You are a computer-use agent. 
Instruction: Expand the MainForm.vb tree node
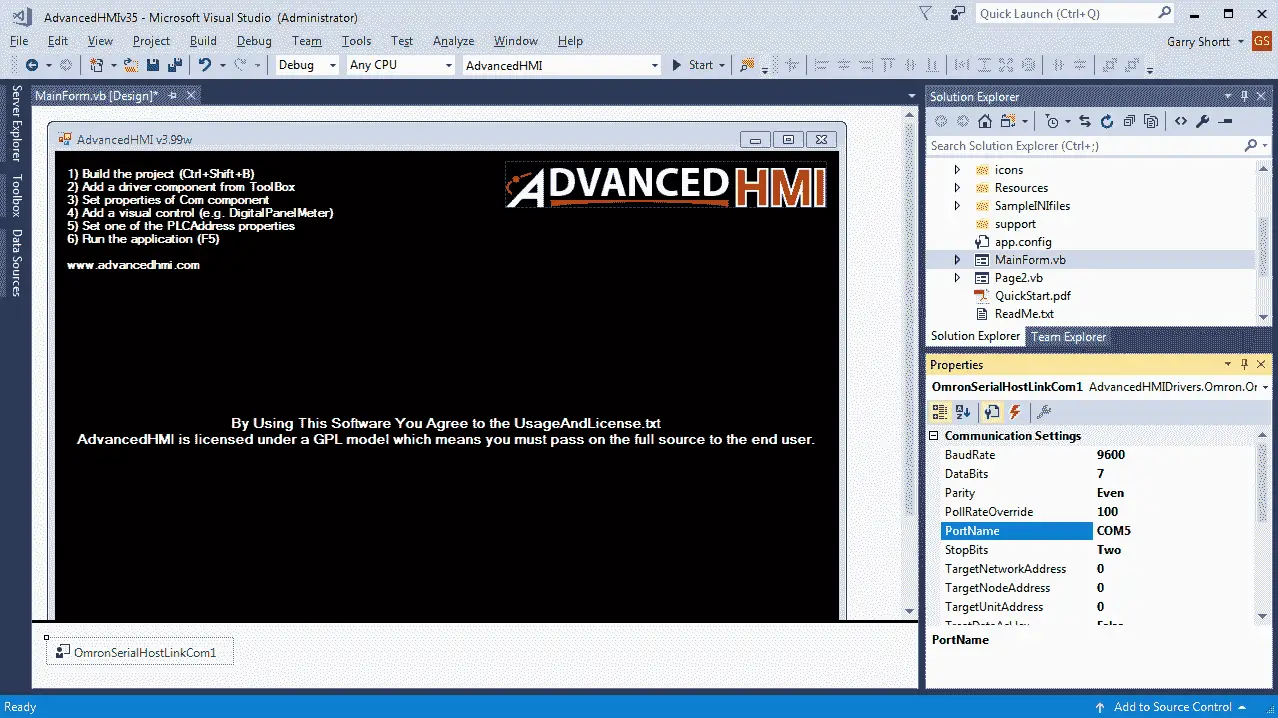point(957,260)
